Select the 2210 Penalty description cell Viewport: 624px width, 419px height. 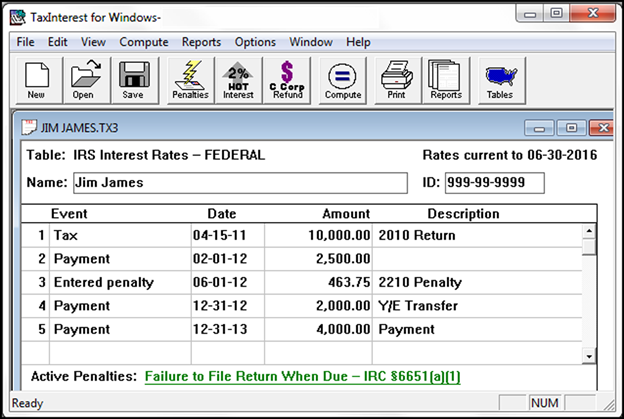475,282
